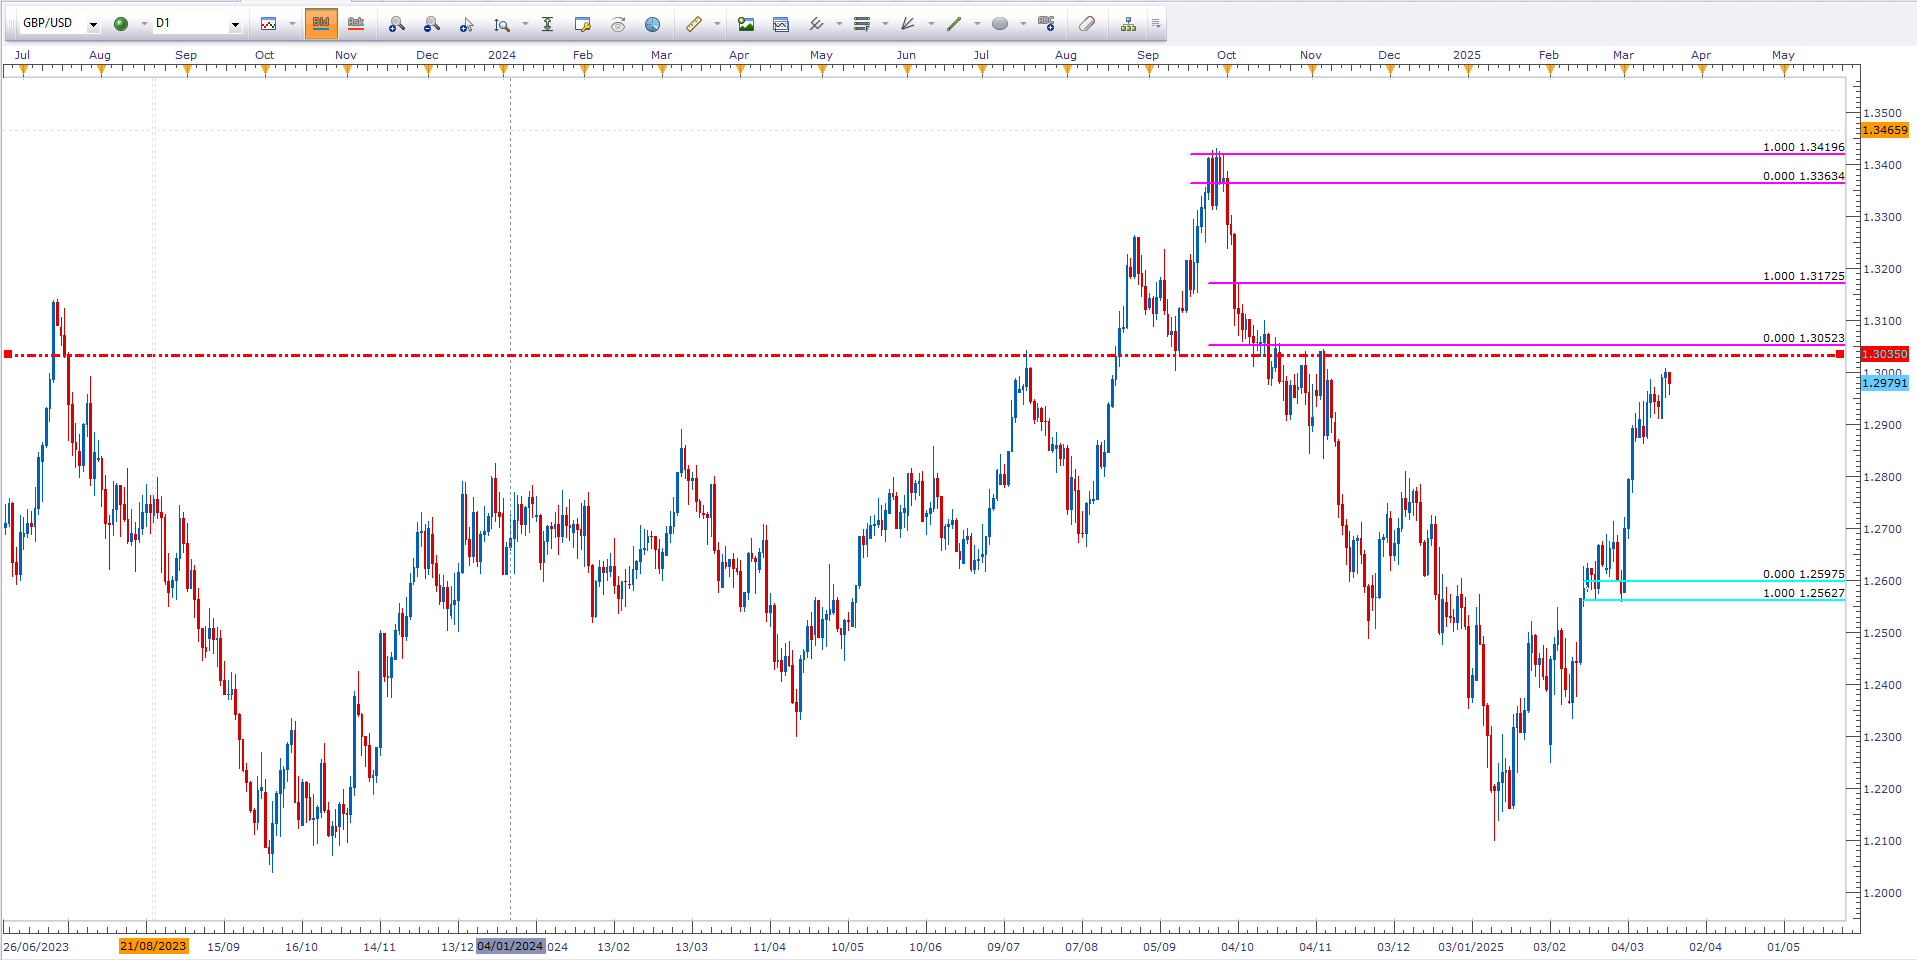
Task: Click the zoom in magnifier icon
Action: pos(396,24)
